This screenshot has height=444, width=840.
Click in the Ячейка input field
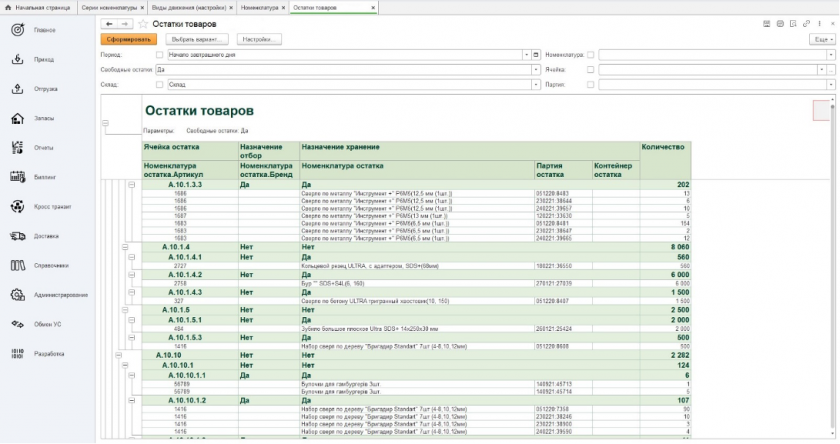coord(708,70)
